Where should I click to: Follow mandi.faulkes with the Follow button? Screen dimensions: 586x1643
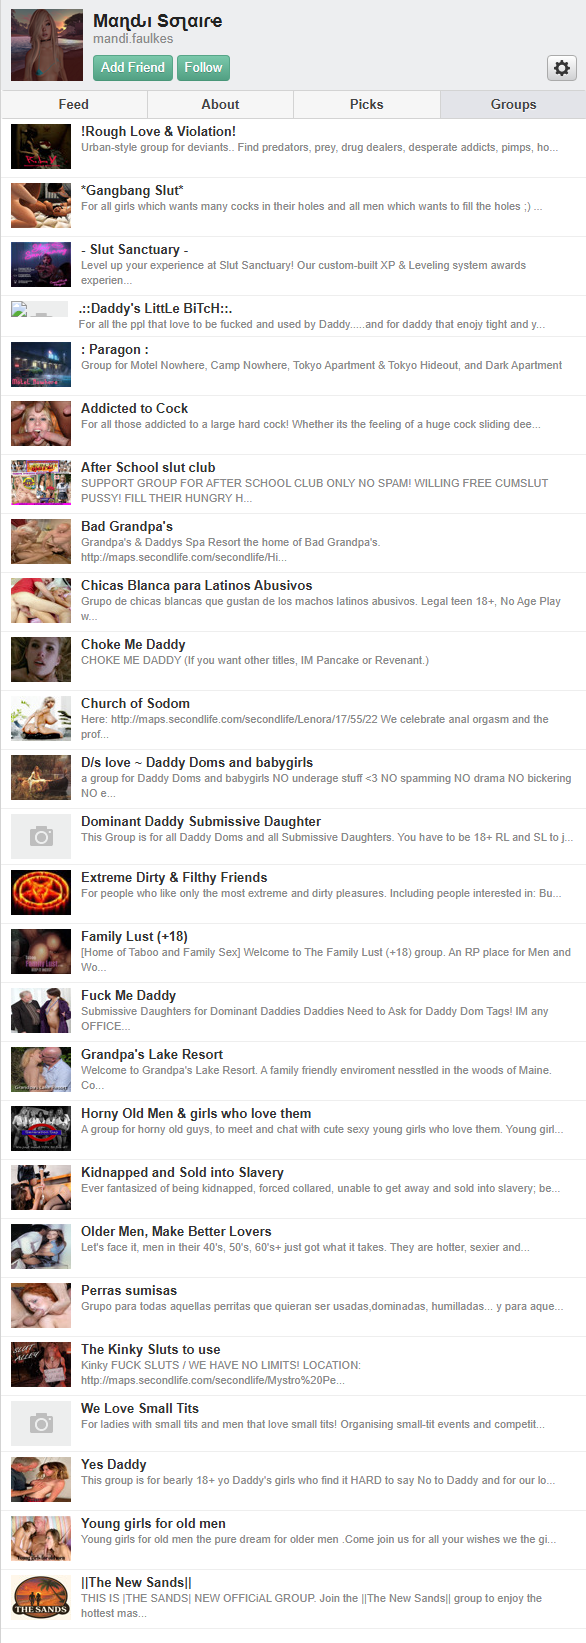point(203,68)
